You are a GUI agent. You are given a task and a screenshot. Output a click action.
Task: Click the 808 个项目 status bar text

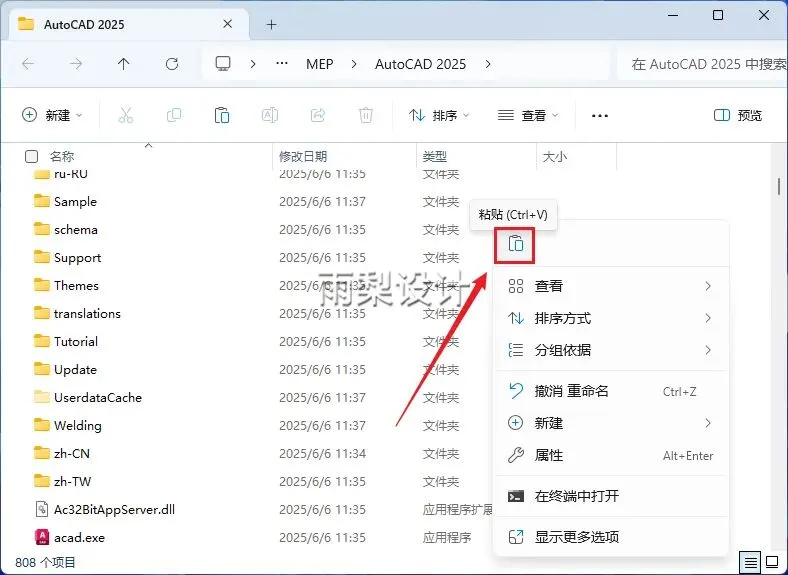pyautogui.click(x=45, y=562)
